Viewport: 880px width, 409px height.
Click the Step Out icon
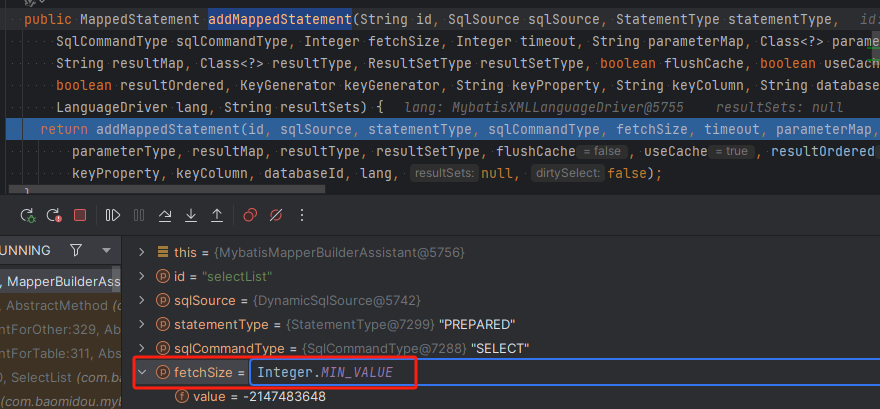point(217,215)
